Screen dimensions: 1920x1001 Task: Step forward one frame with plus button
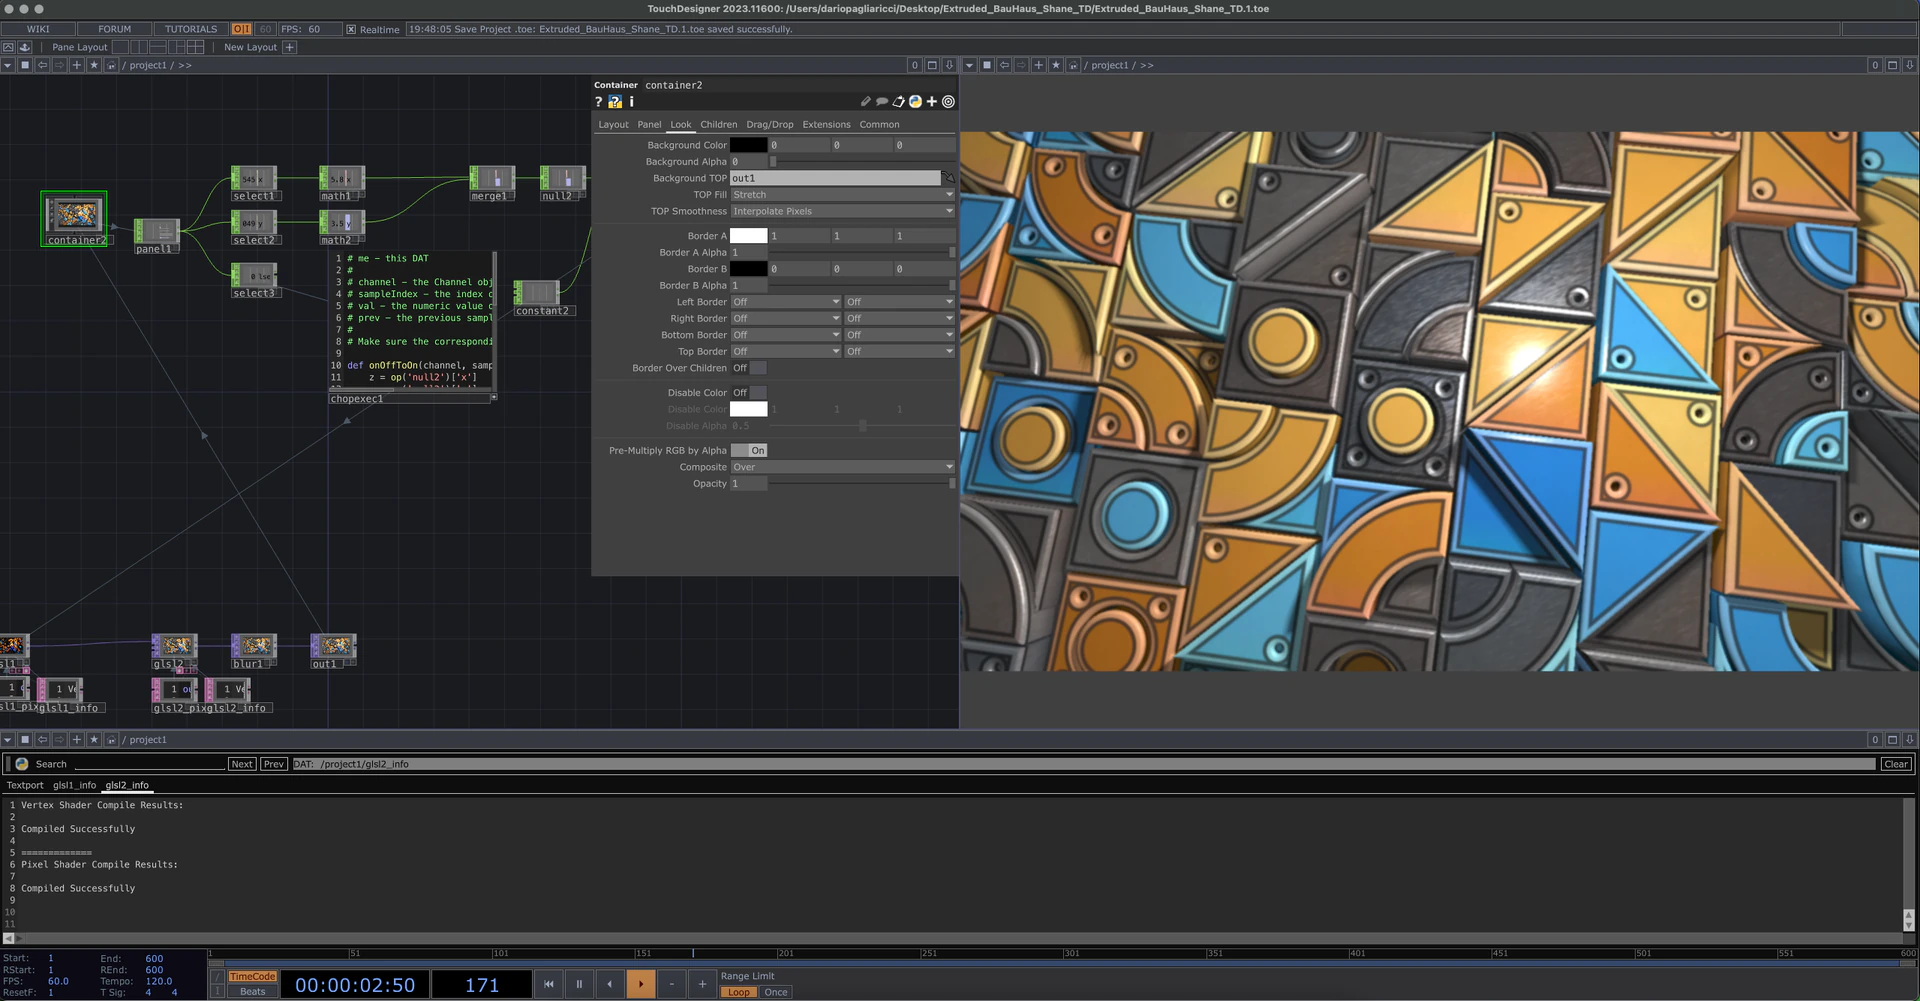coord(702,984)
